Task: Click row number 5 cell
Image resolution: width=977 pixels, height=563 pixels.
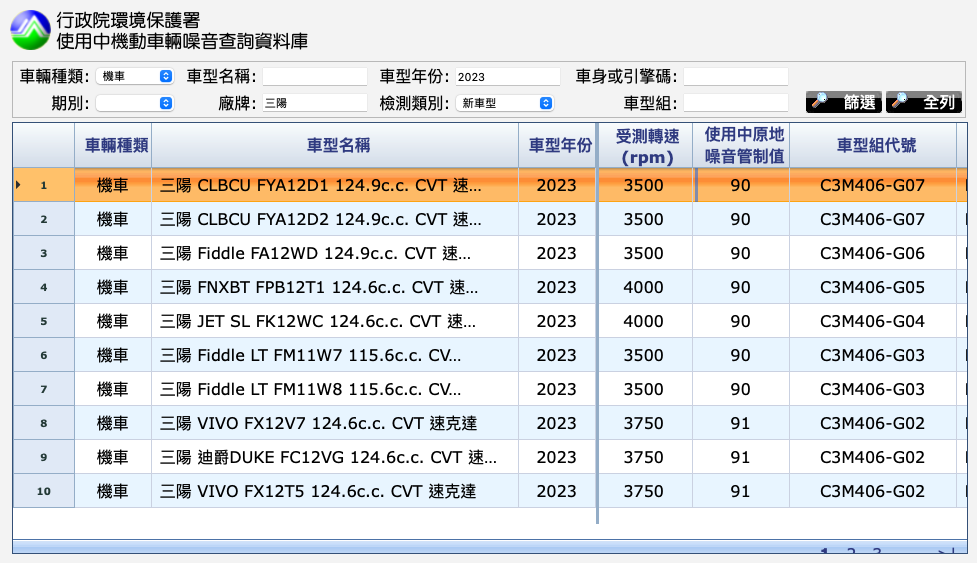Action: click(x=44, y=321)
